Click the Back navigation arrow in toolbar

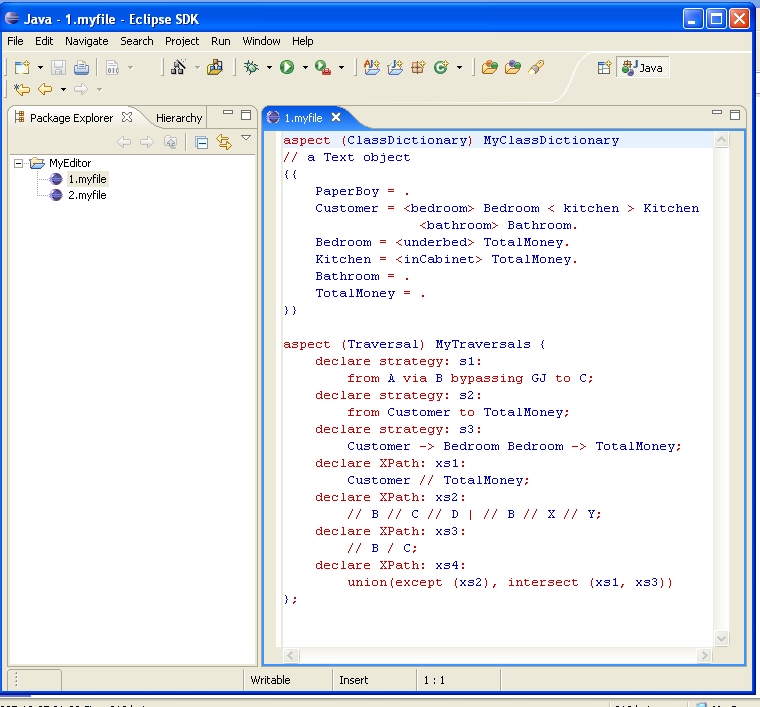click(45, 89)
